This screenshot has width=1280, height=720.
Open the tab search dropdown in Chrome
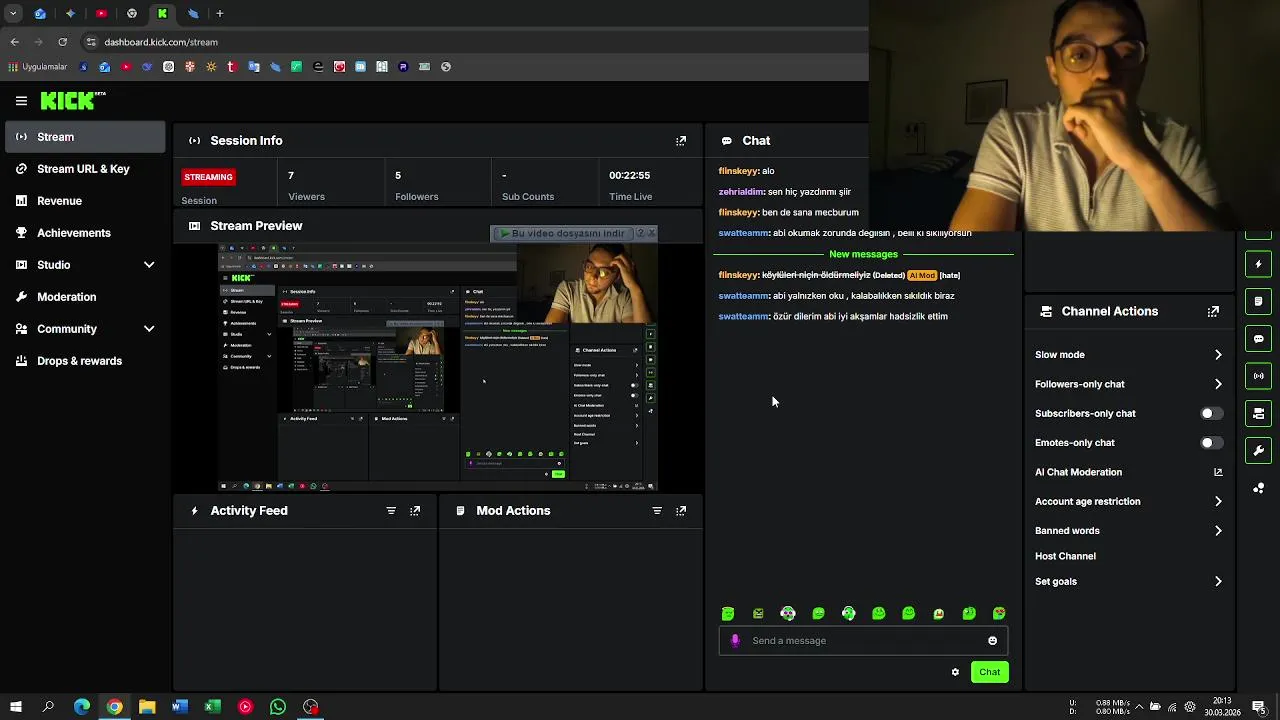[13, 13]
